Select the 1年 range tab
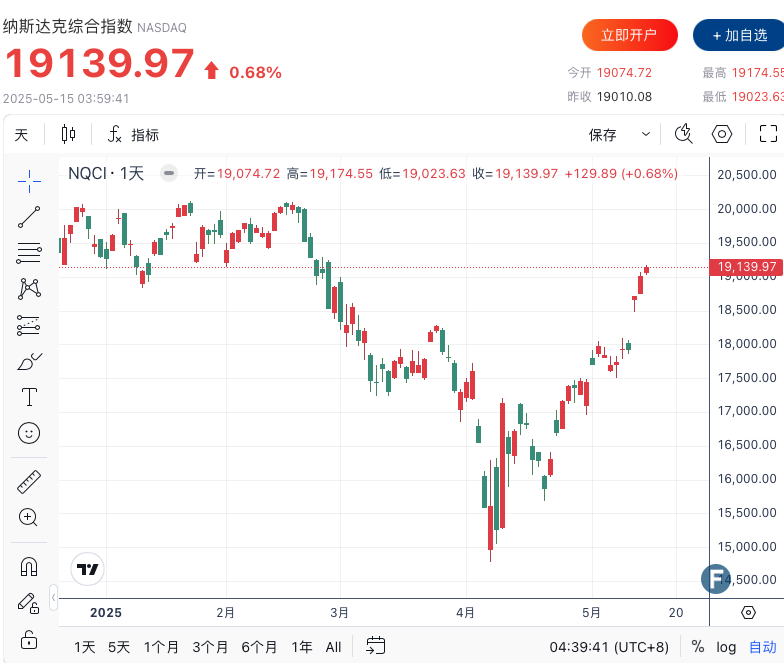Viewport: 784px width, 663px height. pyautogui.click(x=301, y=647)
